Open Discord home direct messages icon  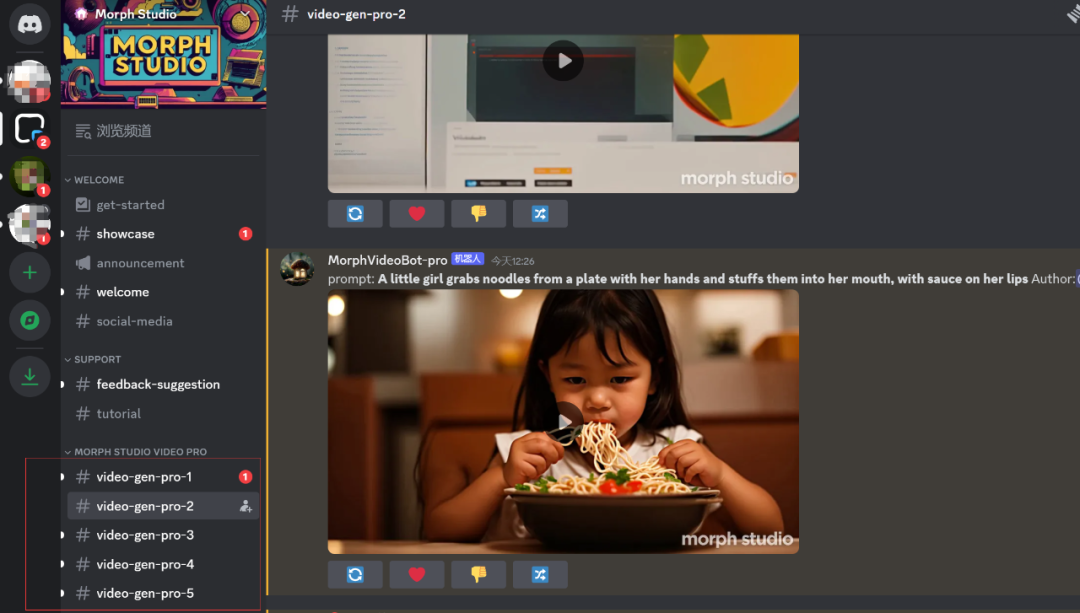[30, 24]
